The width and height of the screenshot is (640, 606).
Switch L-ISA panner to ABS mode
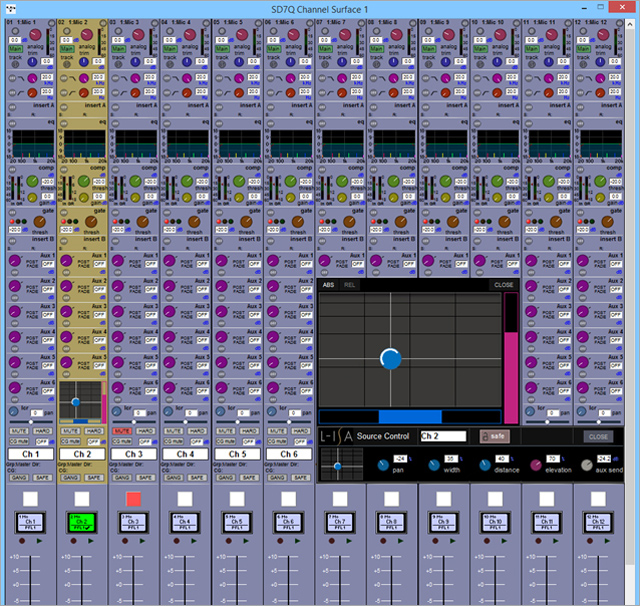pyautogui.click(x=329, y=285)
